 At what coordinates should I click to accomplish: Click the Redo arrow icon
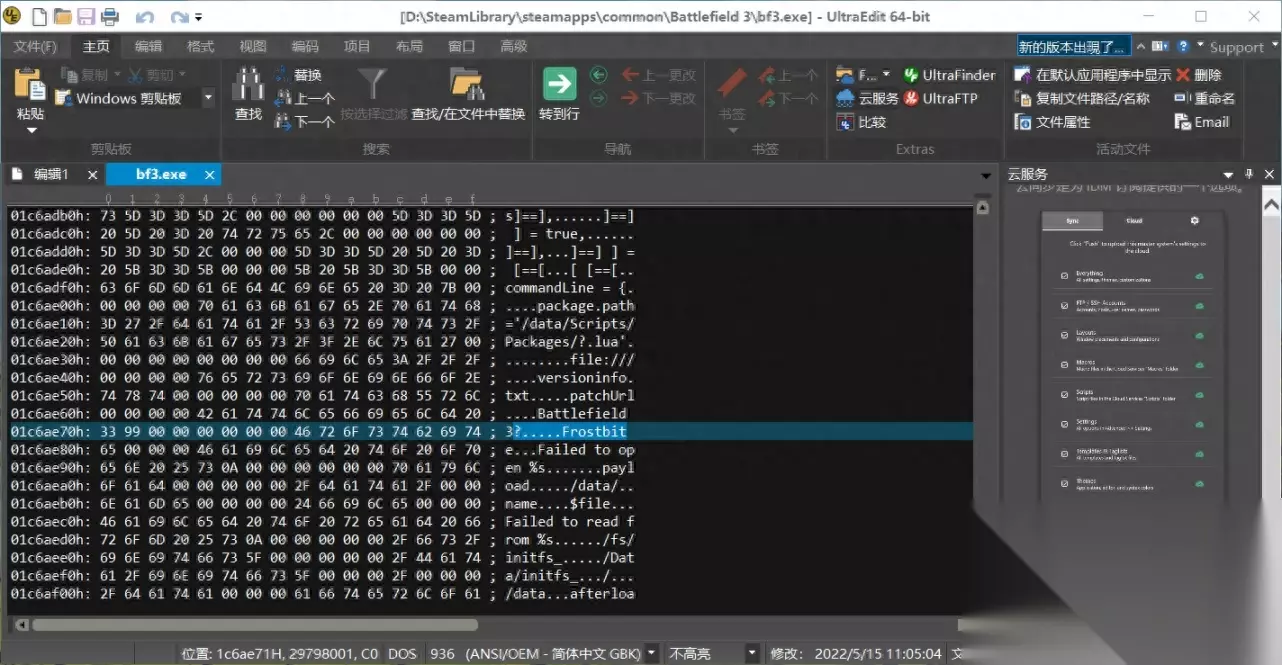[x=179, y=17]
